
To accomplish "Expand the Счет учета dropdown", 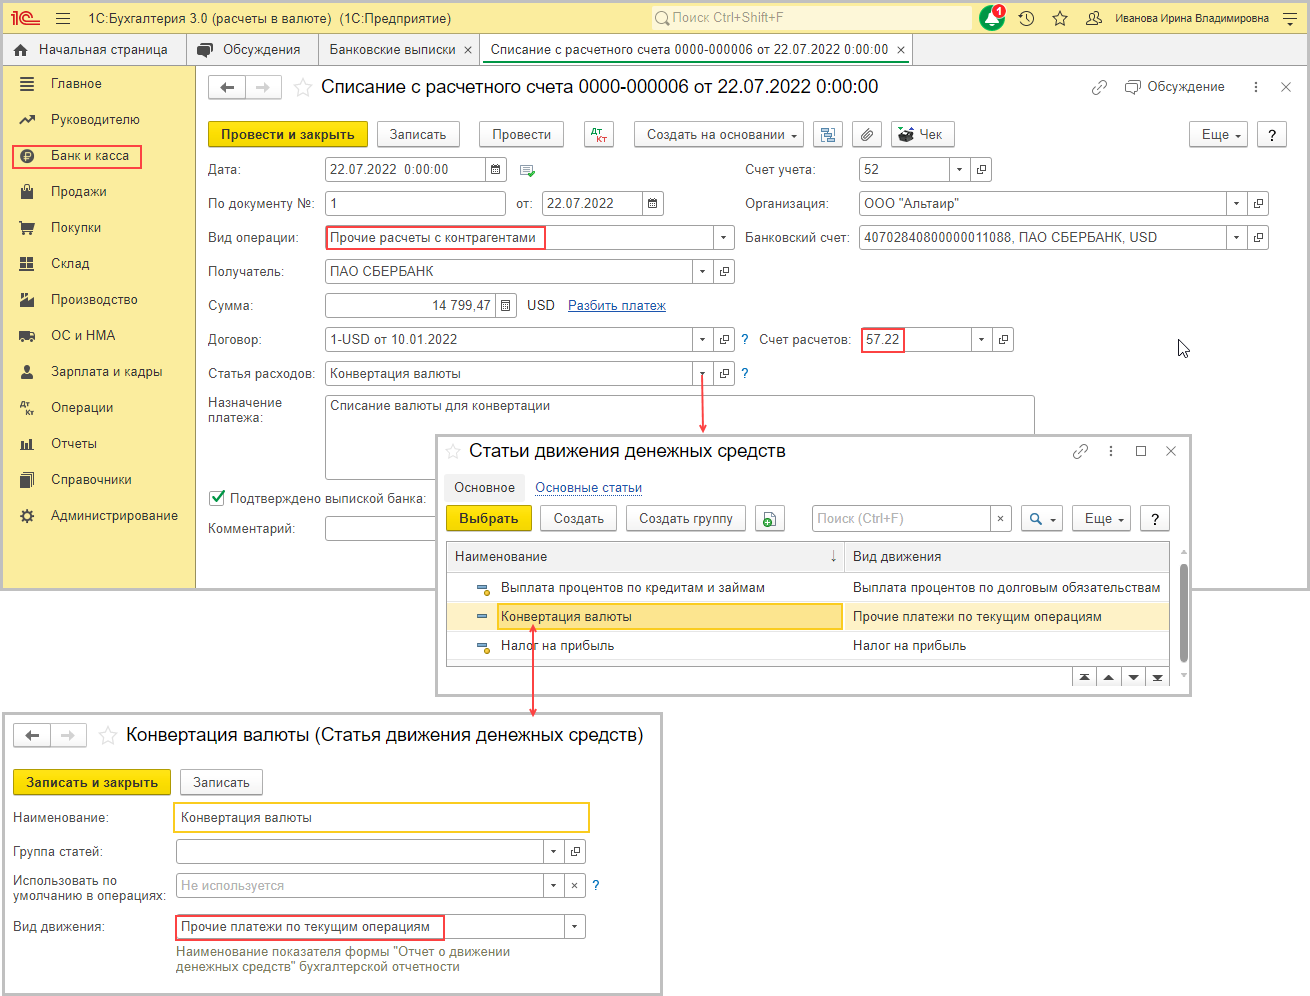I will click(x=959, y=170).
